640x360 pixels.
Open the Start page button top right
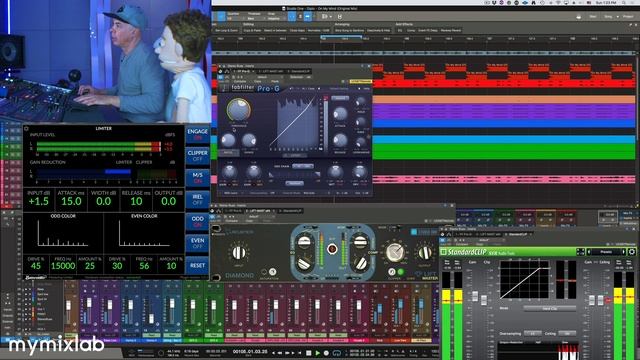pos(593,17)
